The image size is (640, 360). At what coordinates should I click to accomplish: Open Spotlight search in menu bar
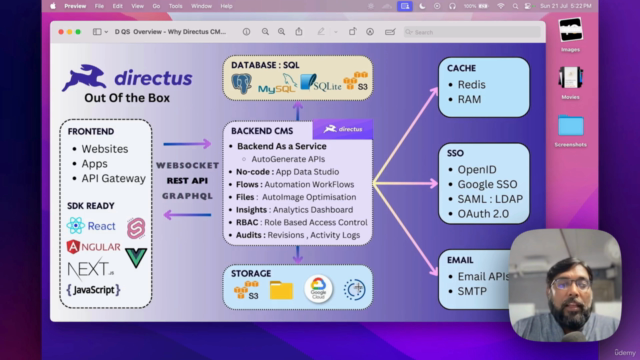(x=515, y=6)
